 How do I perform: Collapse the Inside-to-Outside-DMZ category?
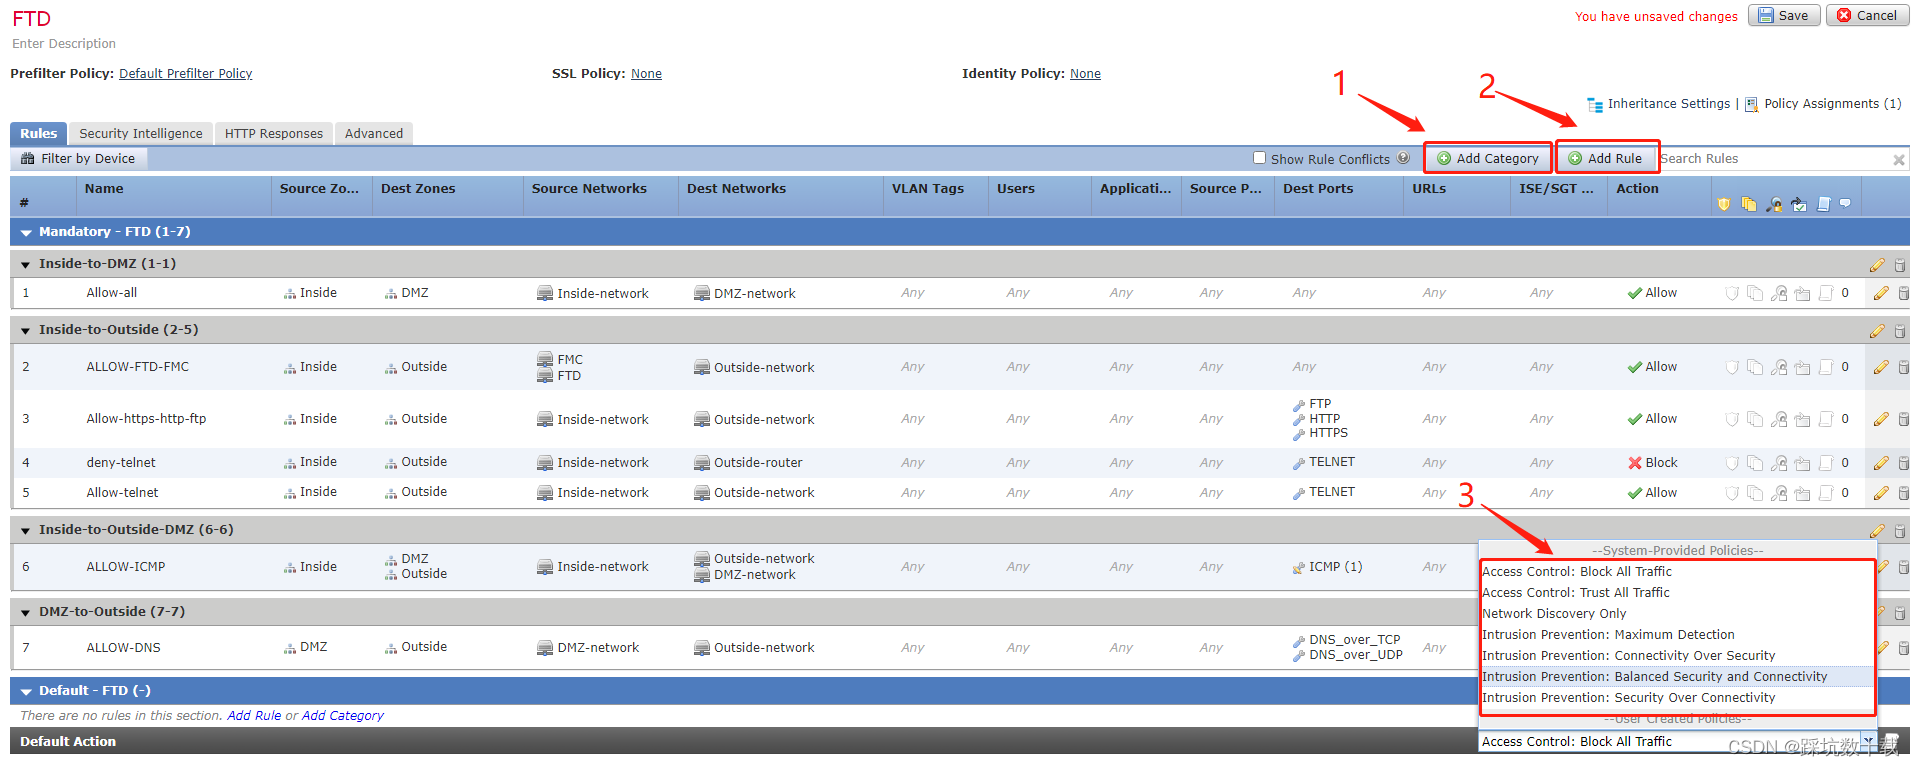tap(26, 531)
